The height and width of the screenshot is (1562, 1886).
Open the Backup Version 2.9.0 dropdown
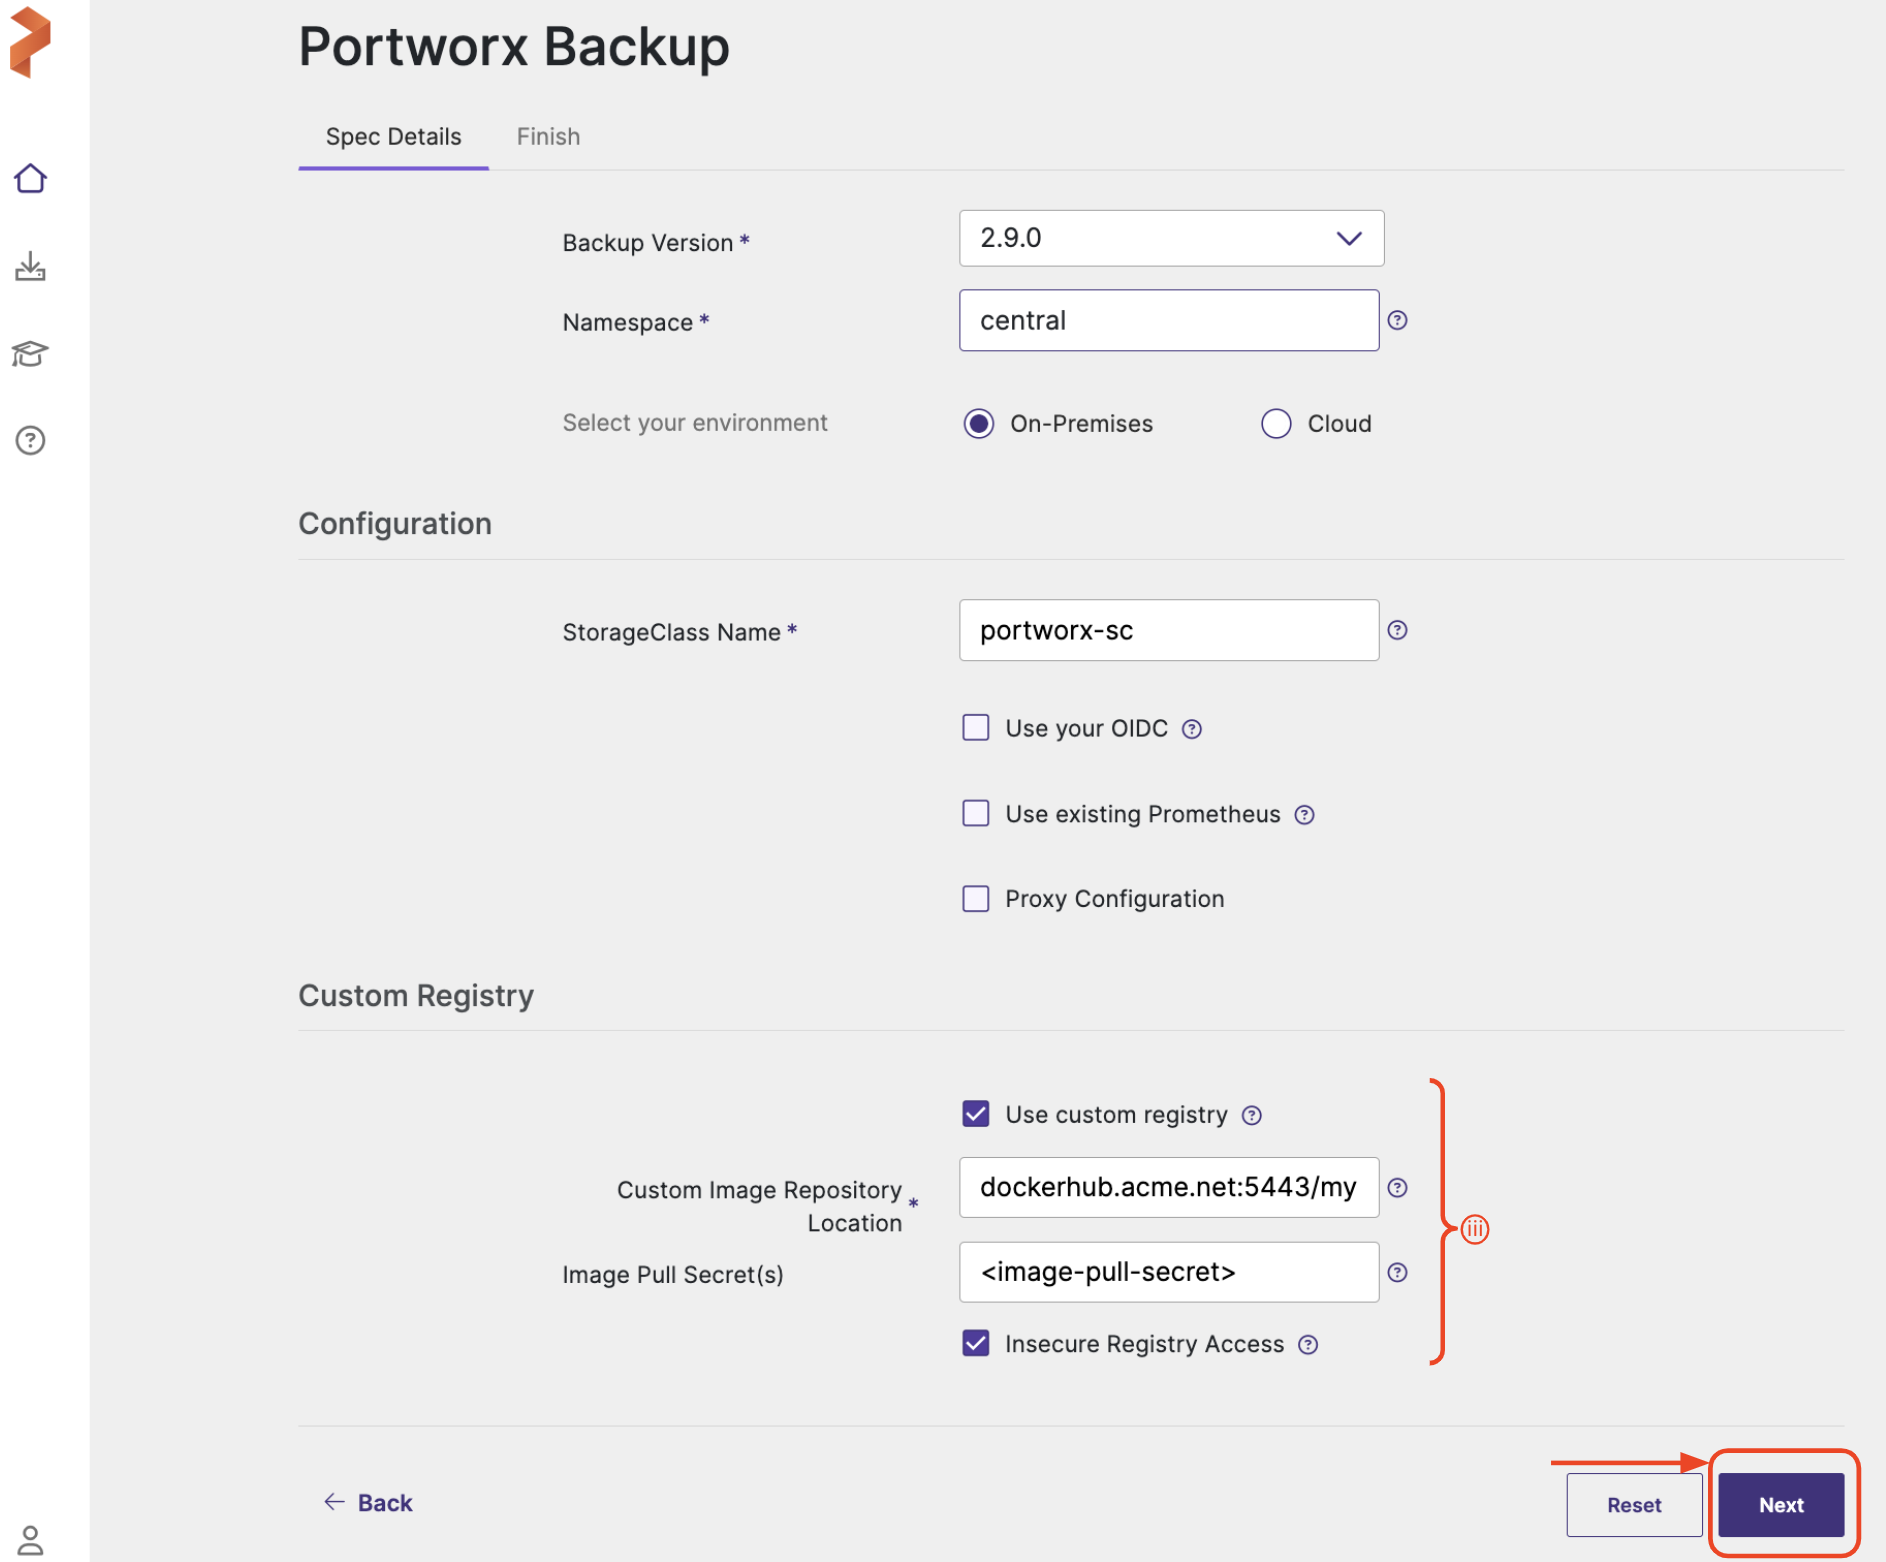(x=1171, y=238)
